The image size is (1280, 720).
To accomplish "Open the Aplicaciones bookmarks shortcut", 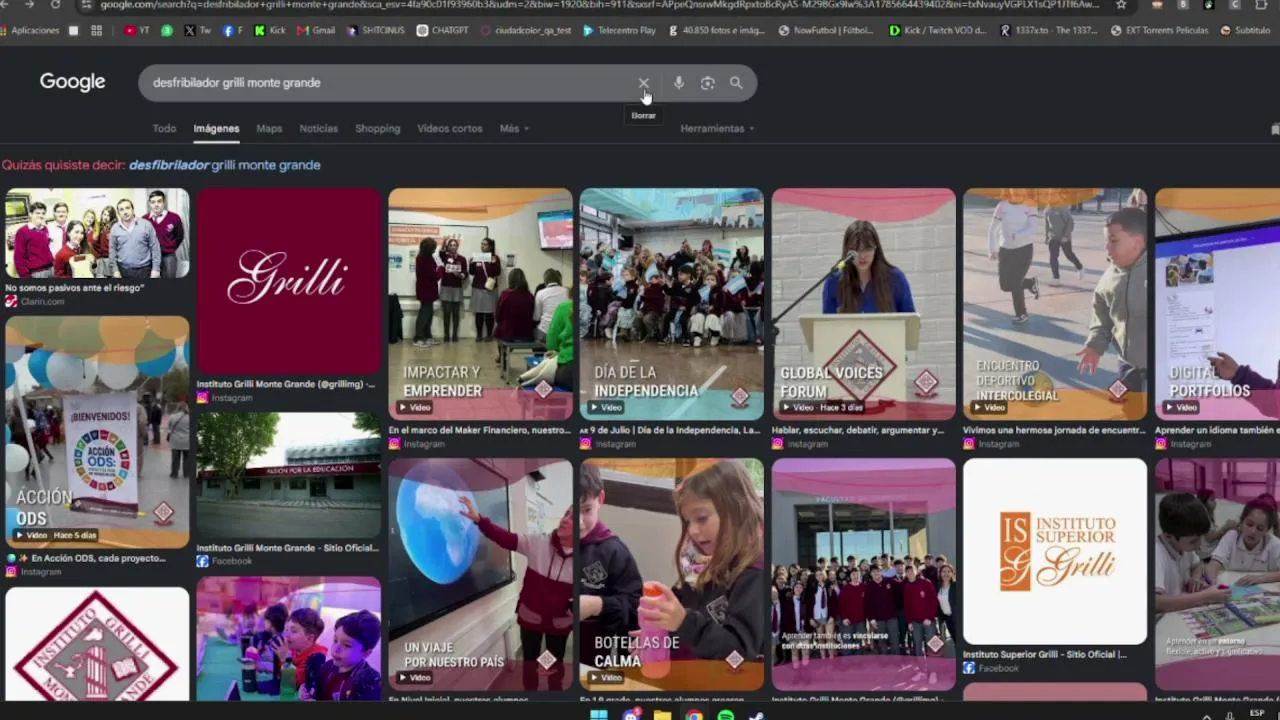I will pyautogui.click(x=30, y=31).
